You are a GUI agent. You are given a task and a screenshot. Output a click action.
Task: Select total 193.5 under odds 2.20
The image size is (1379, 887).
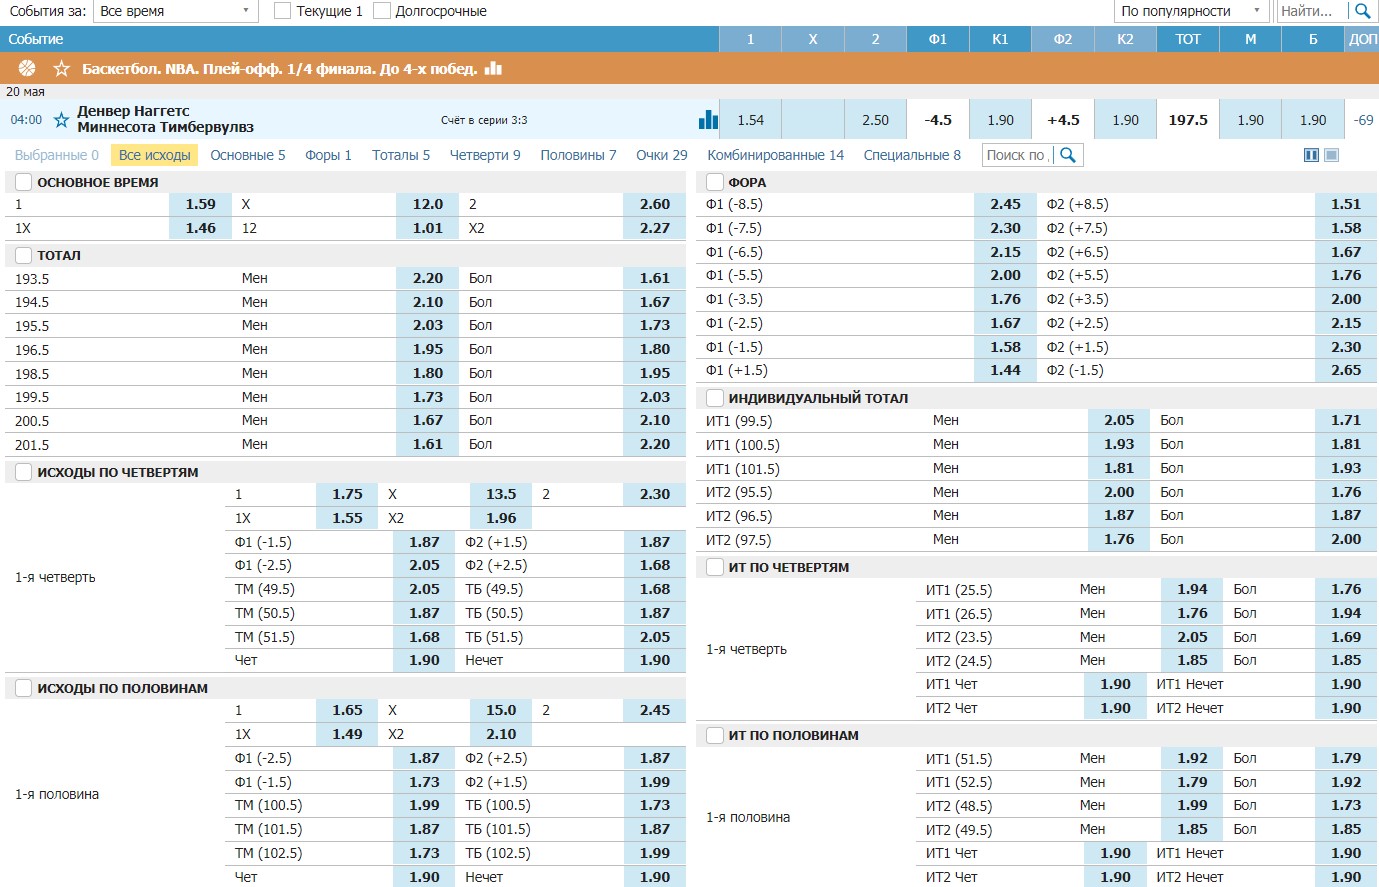pyautogui.click(x=428, y=278)
